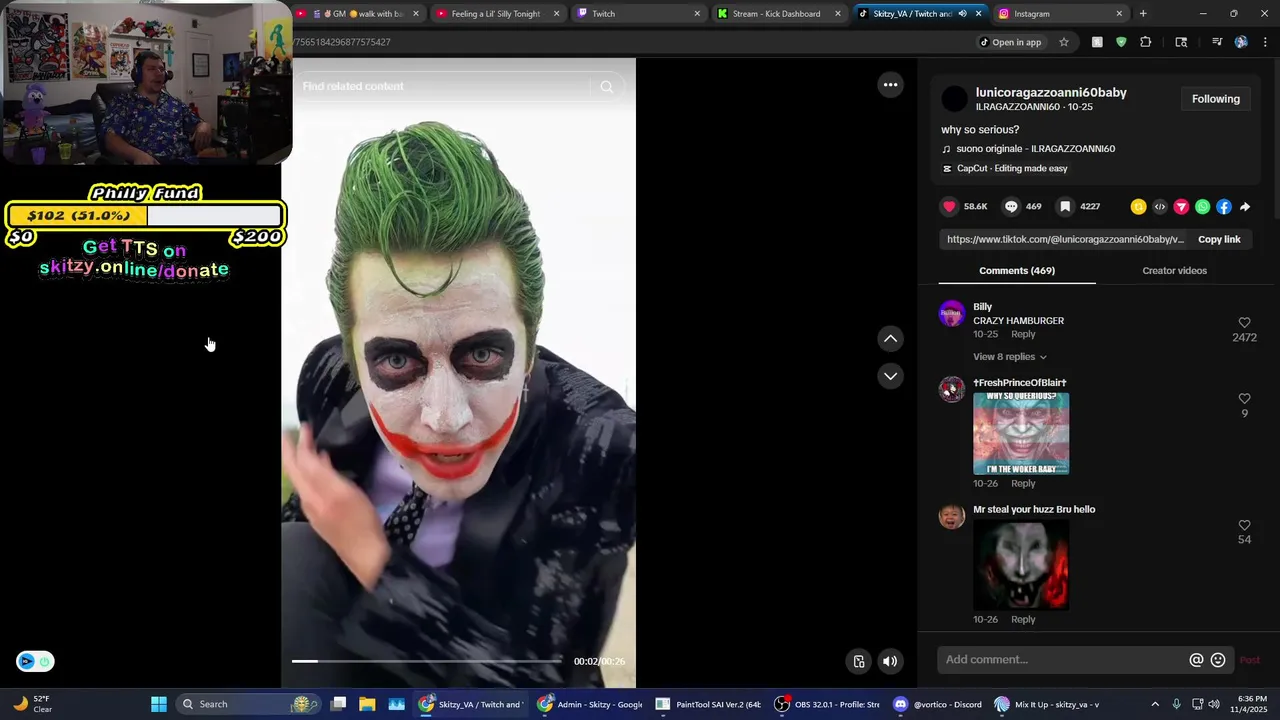Open the Chrome profile avatar
The image size is (1280, 720).
(x=1241, y=42)
